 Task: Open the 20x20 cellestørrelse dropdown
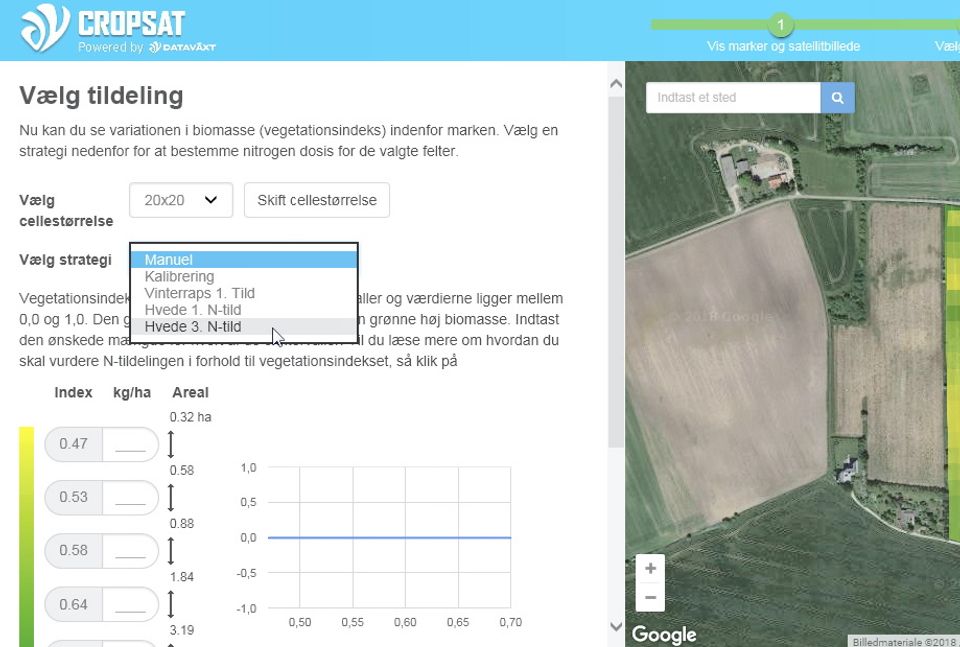tap(180, 200)
